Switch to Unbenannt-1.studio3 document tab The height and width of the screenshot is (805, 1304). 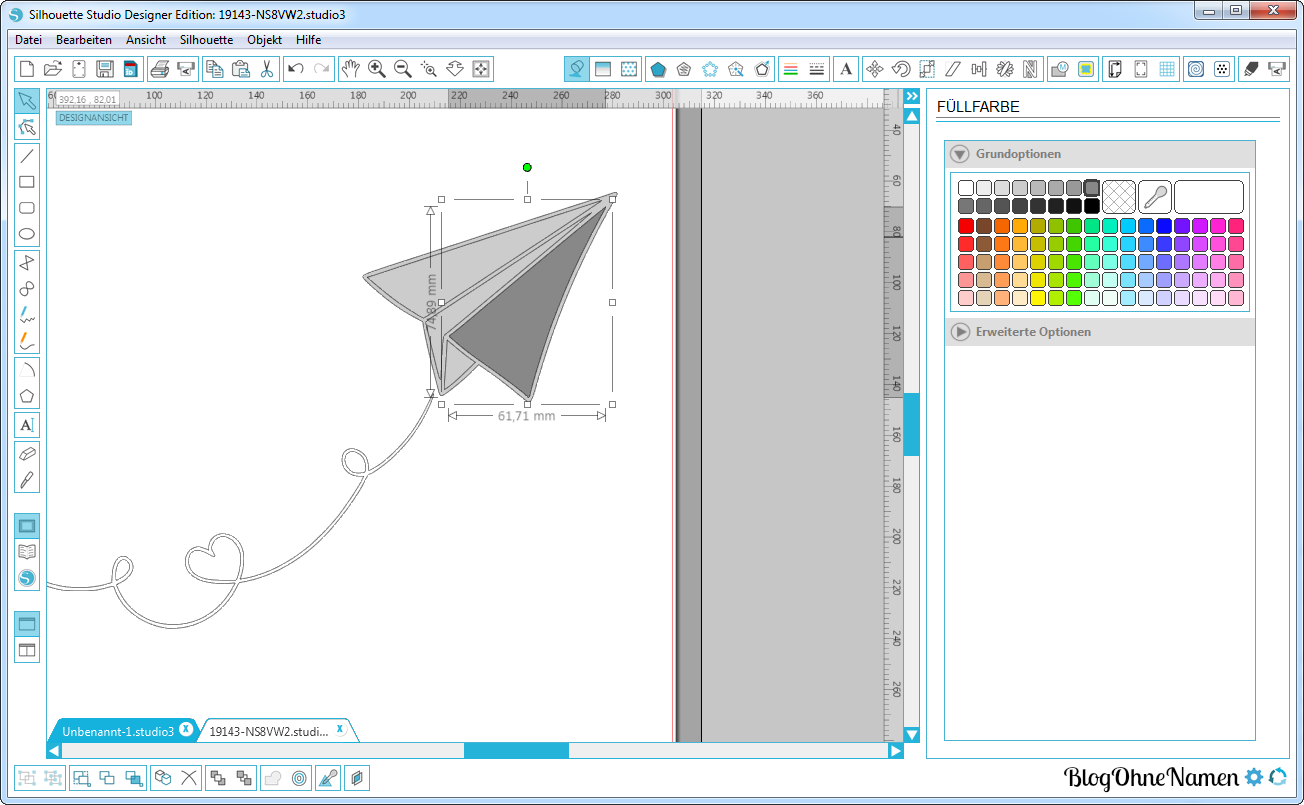click(x=117, y=731)
